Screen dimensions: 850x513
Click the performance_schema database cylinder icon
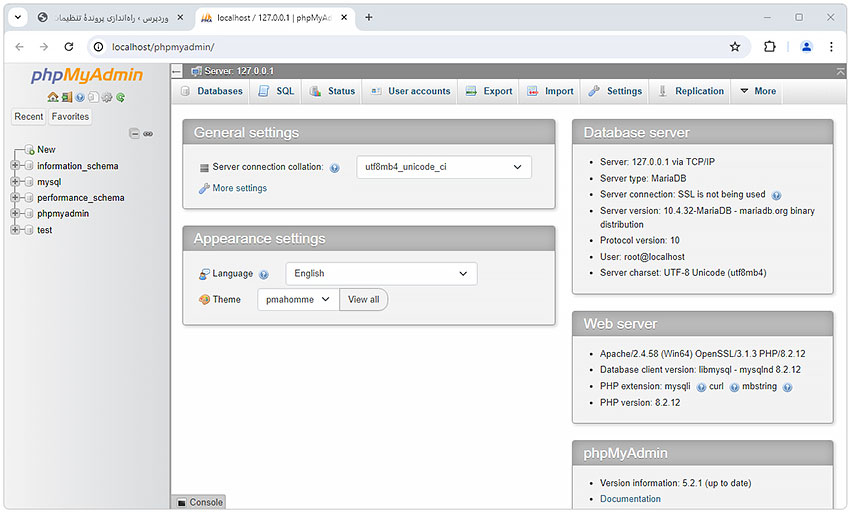point(29,197)
